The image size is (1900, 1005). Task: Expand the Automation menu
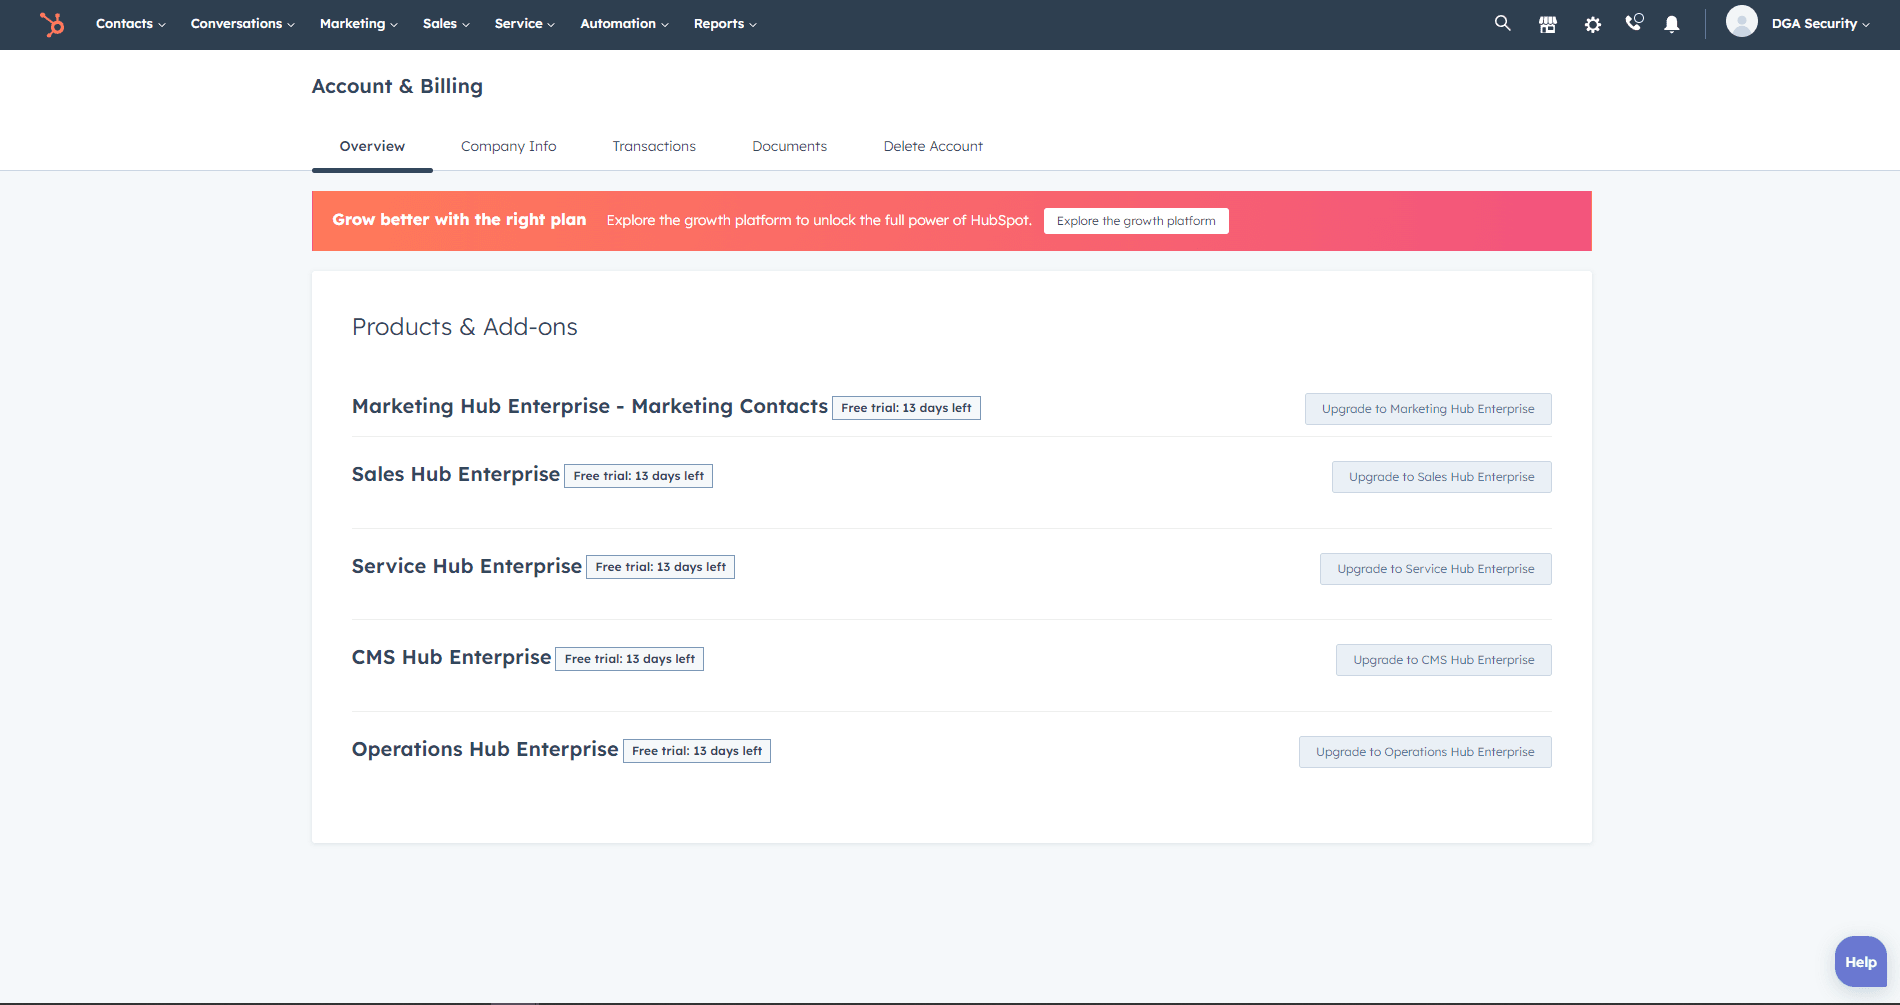(x=625, y=24)
